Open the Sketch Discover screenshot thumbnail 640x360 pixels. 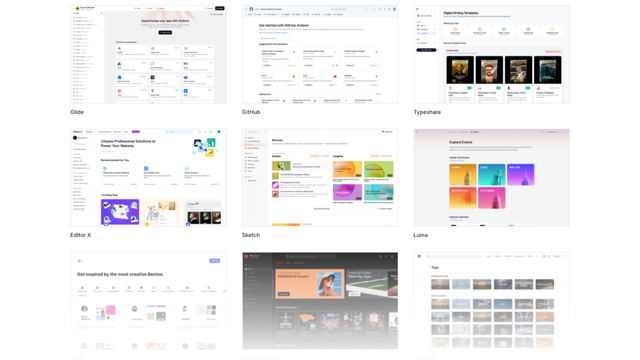coord(320,178)
